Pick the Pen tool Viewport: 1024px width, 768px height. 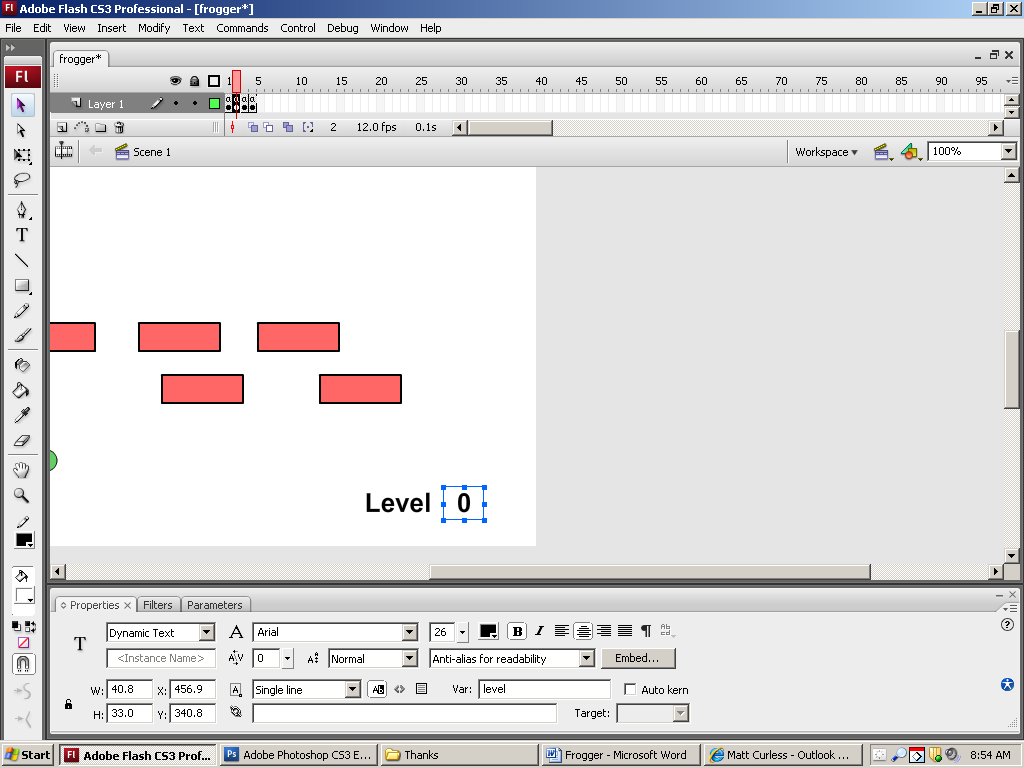point(21,210)
